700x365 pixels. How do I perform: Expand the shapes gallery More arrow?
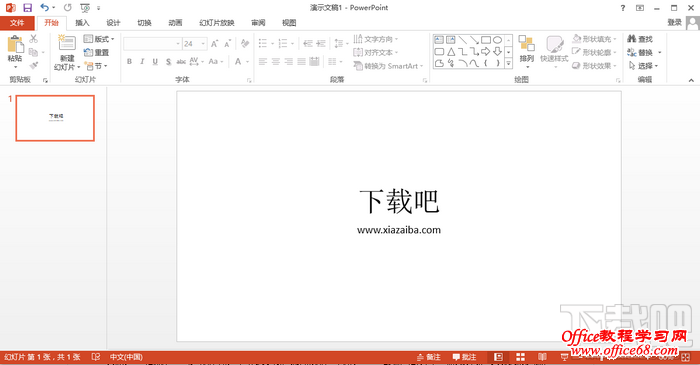click(508, 64)
